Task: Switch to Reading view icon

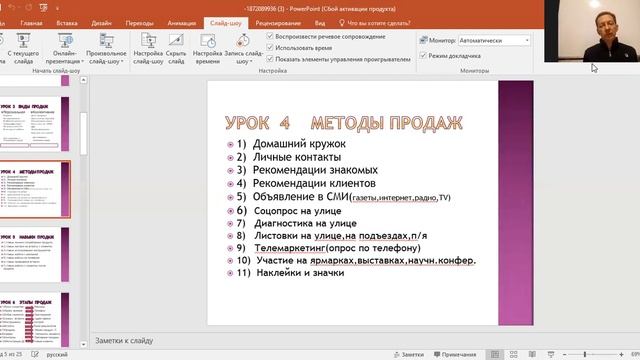Action: 532,354
